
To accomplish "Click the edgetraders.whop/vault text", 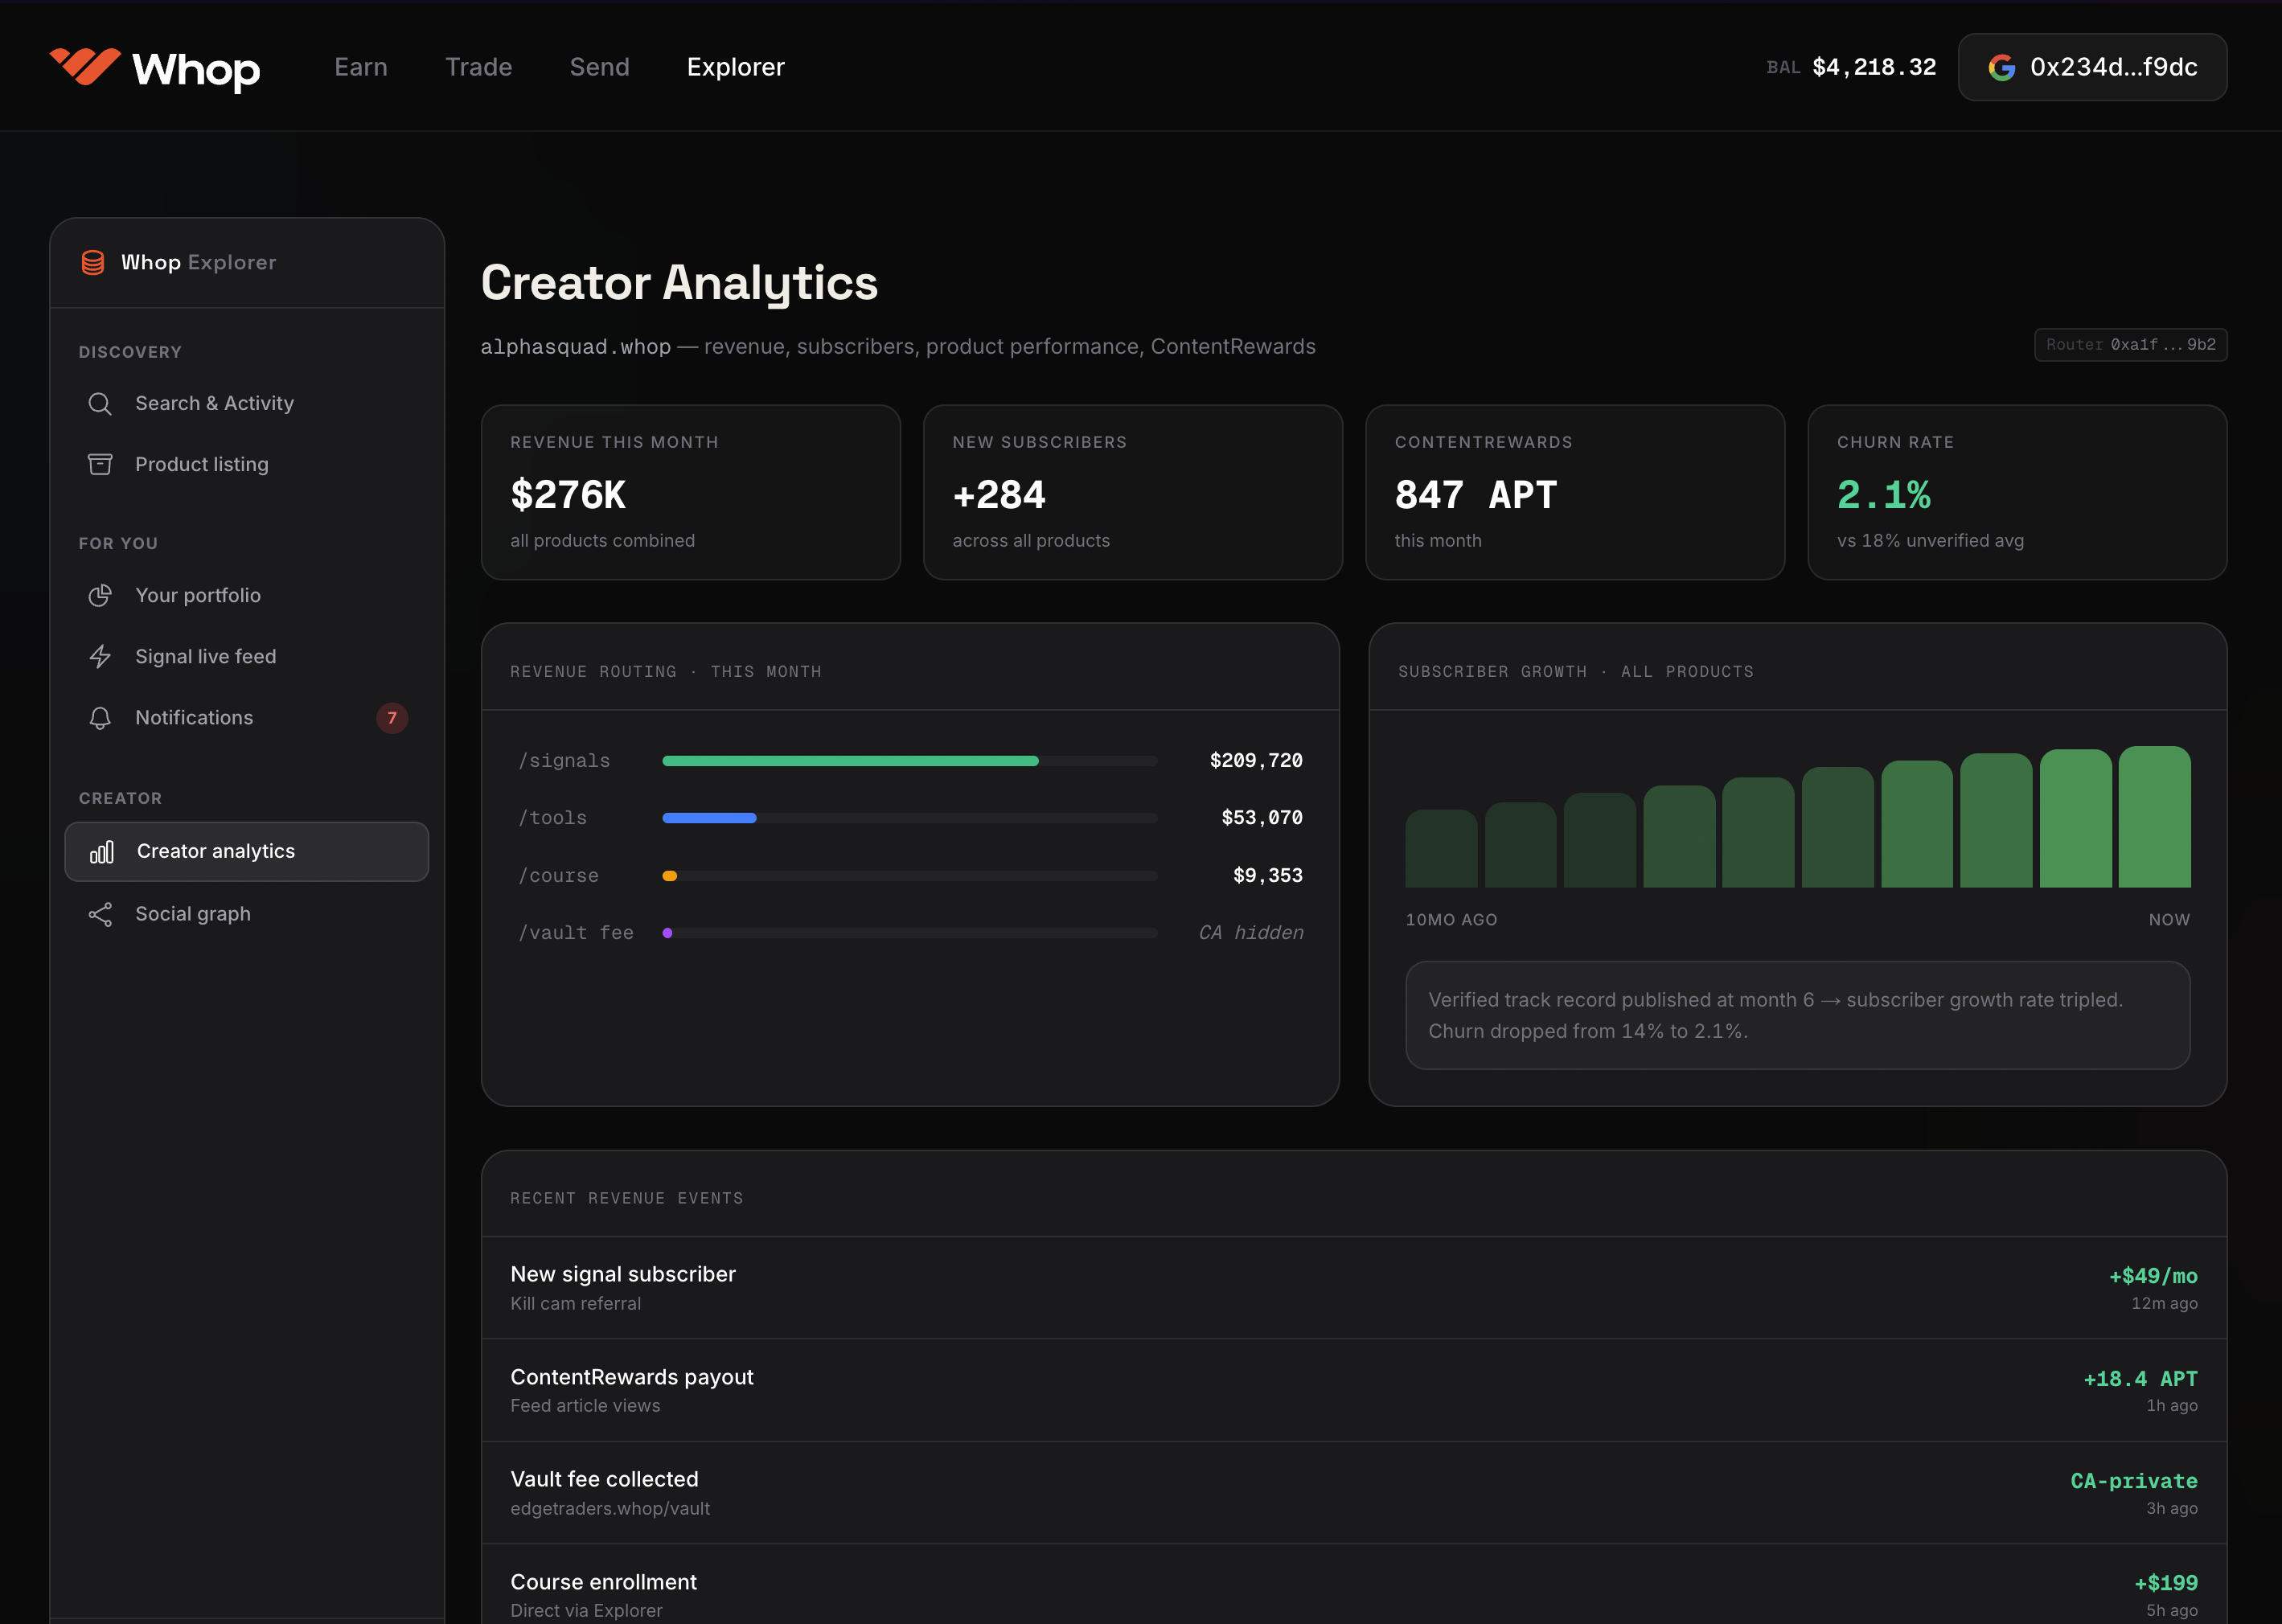I will click(x=610, y=1508).
